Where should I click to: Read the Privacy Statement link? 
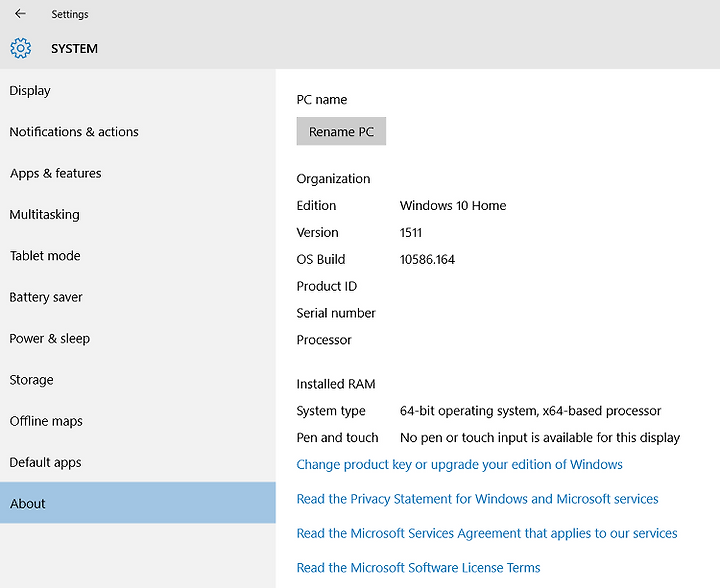pos(478,499)
